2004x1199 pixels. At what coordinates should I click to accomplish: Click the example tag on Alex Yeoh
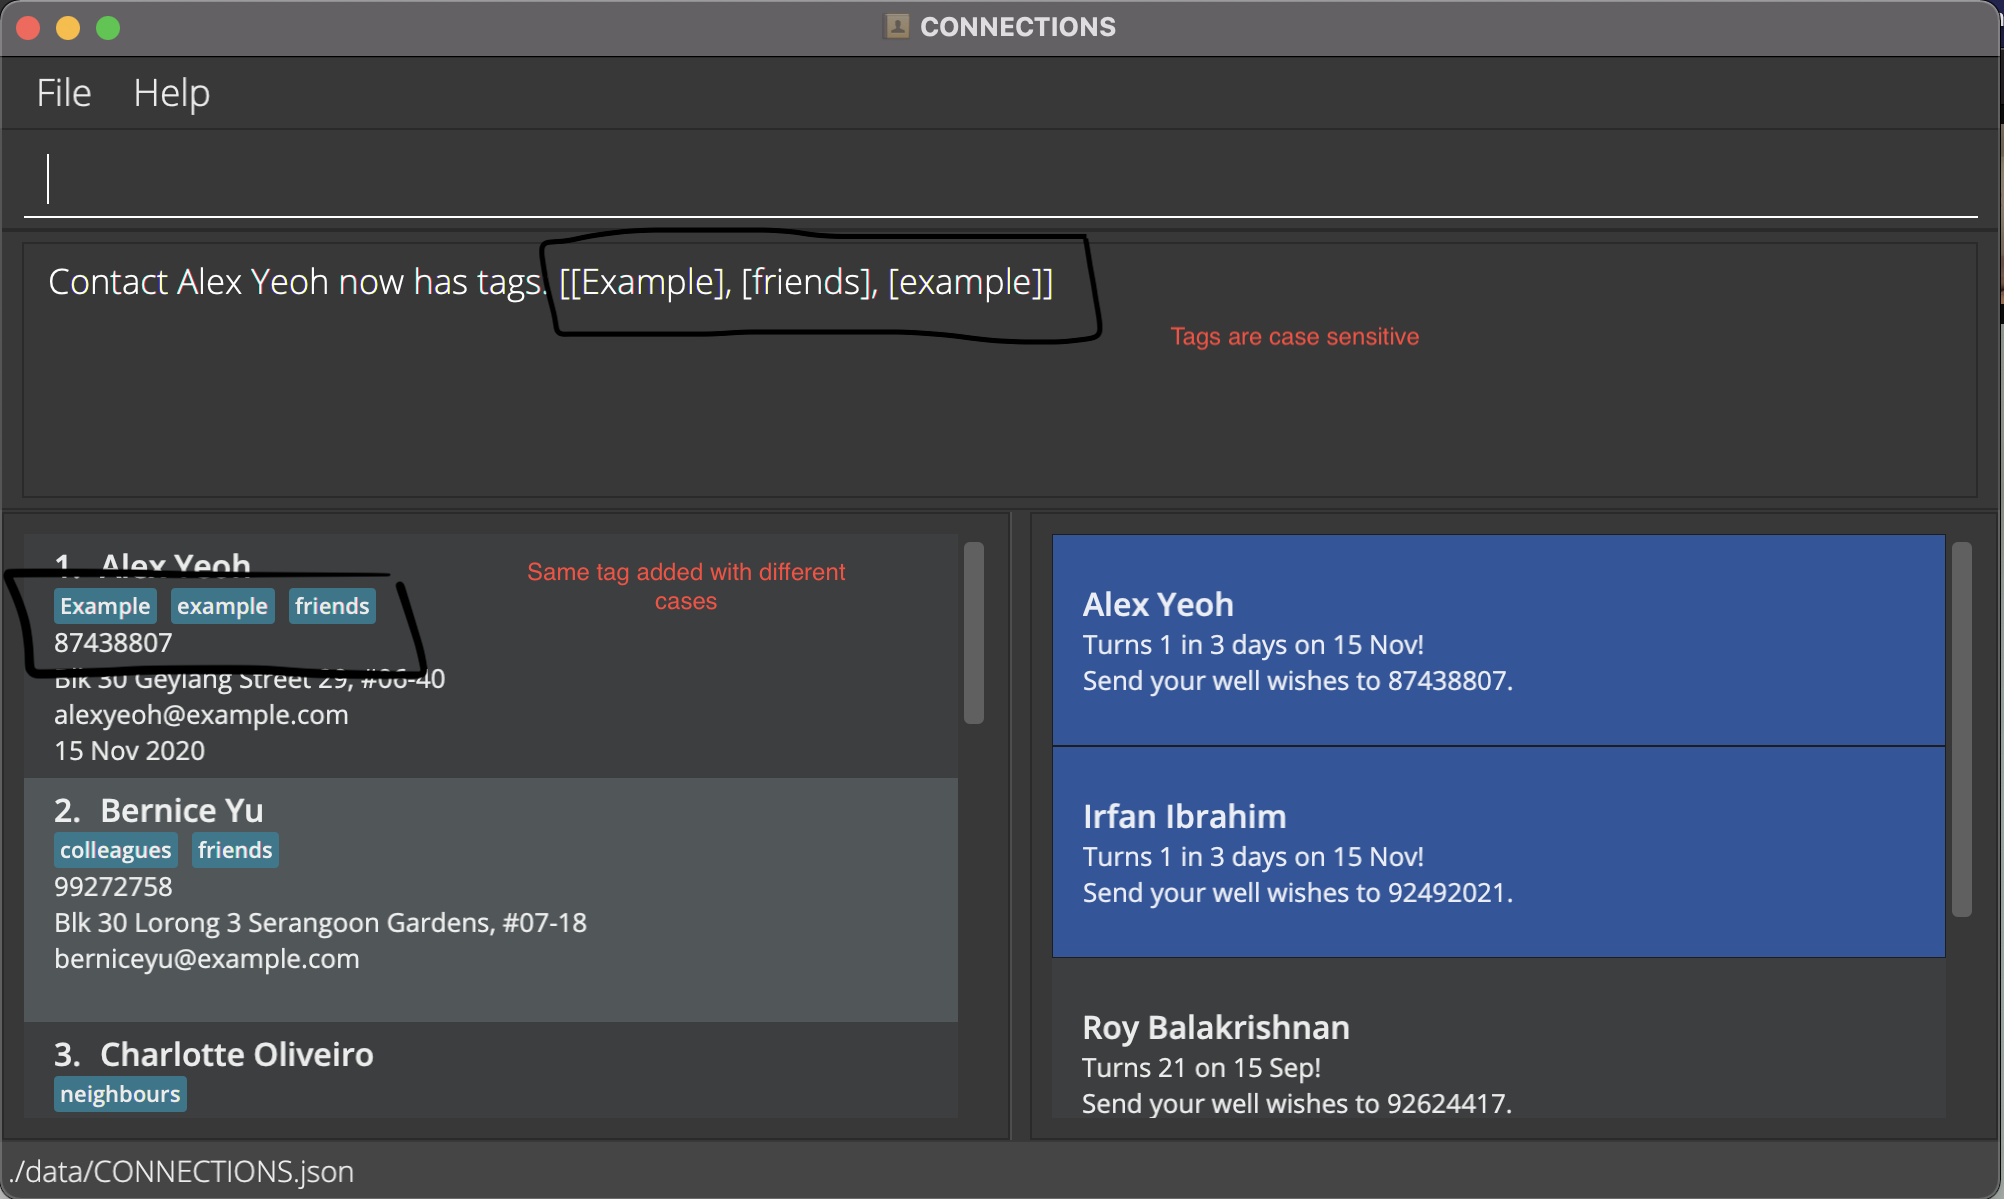click(221, 605)
